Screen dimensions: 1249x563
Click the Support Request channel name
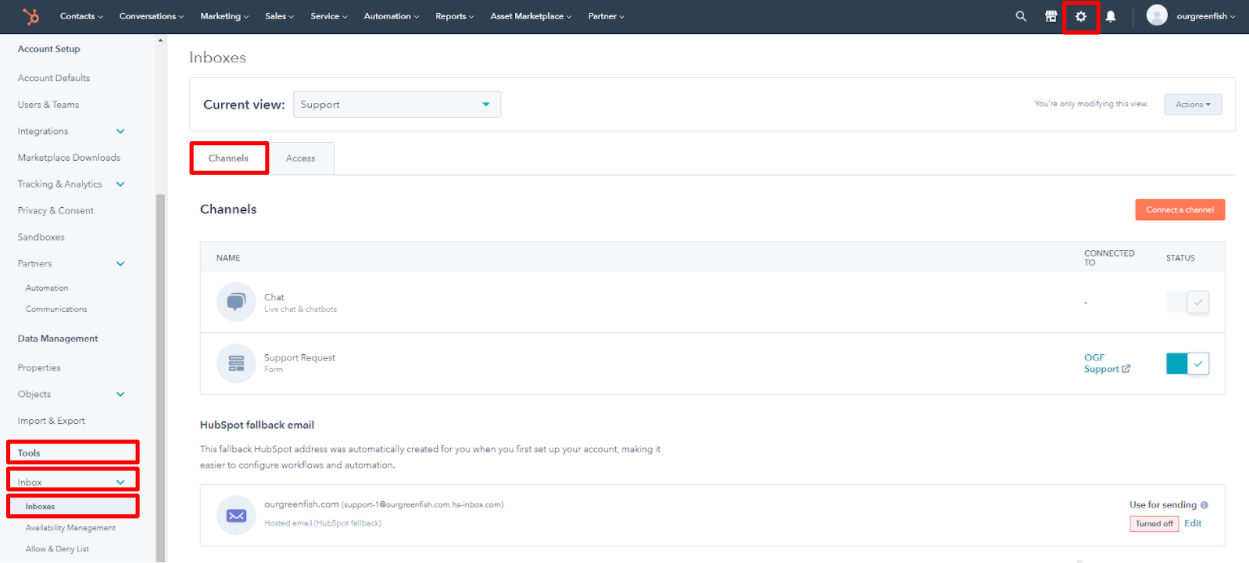tap(300, 357)
